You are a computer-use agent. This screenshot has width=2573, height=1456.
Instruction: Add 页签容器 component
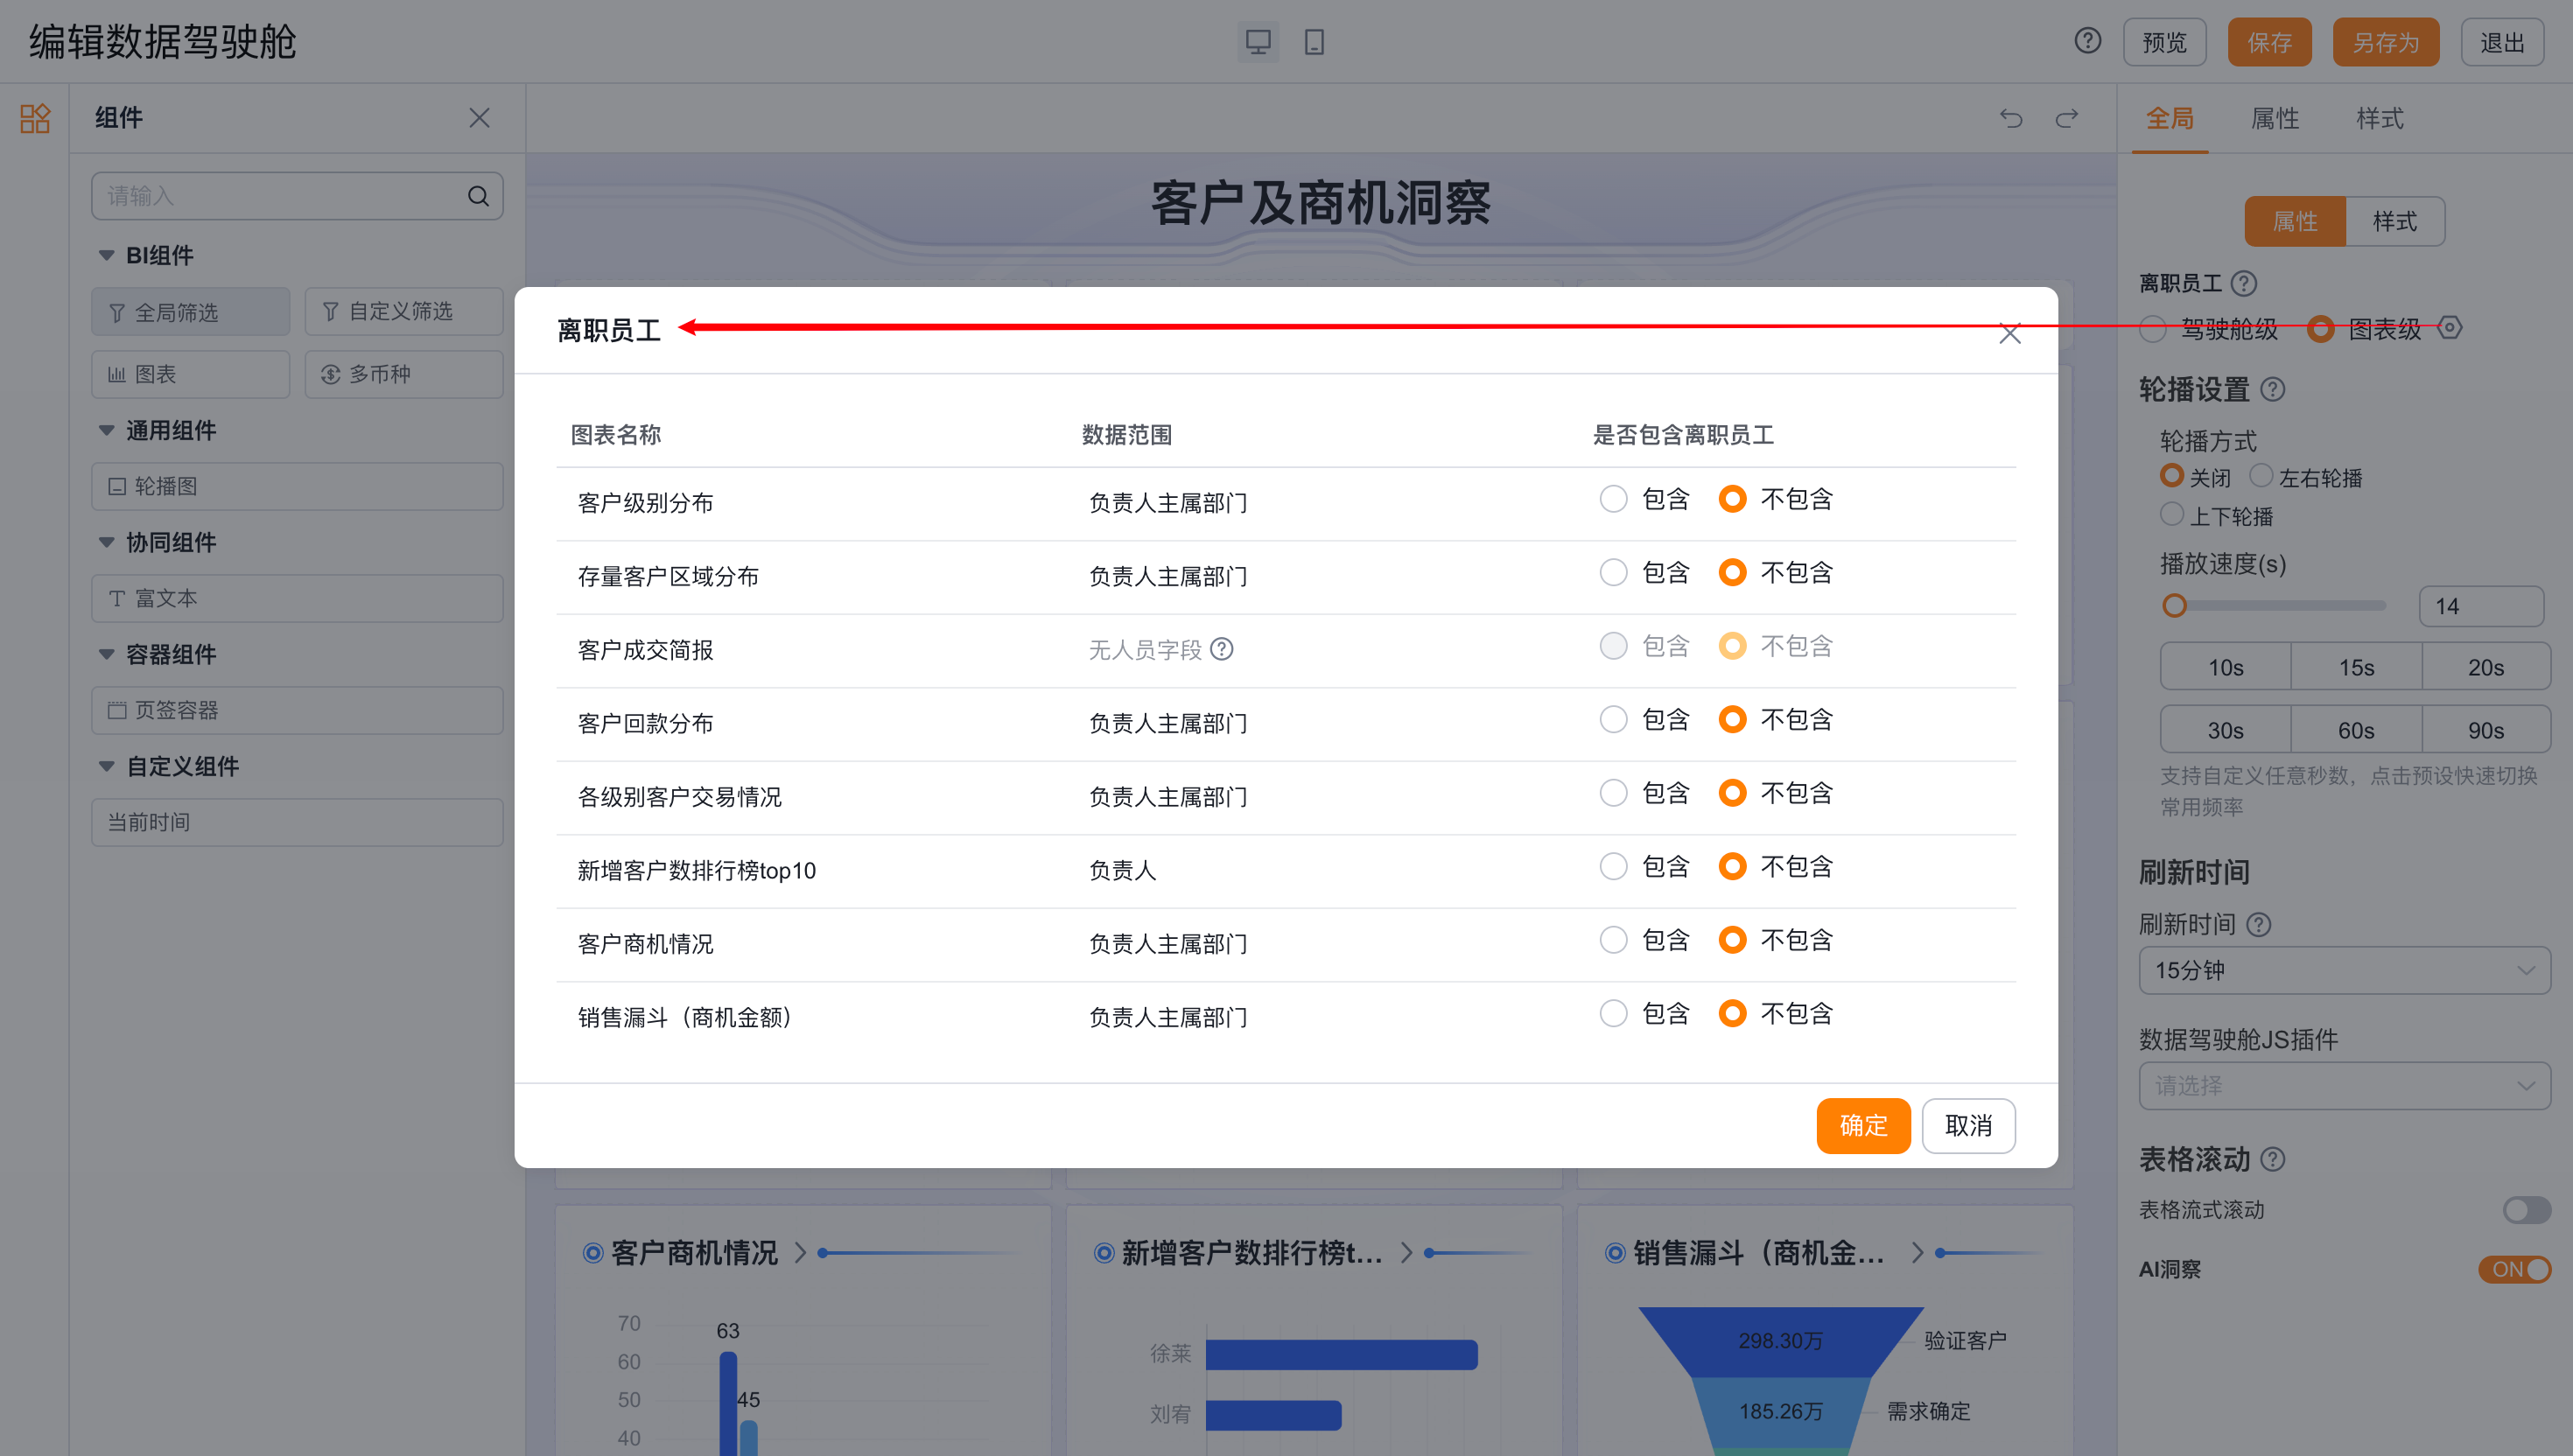click(297, 710)
